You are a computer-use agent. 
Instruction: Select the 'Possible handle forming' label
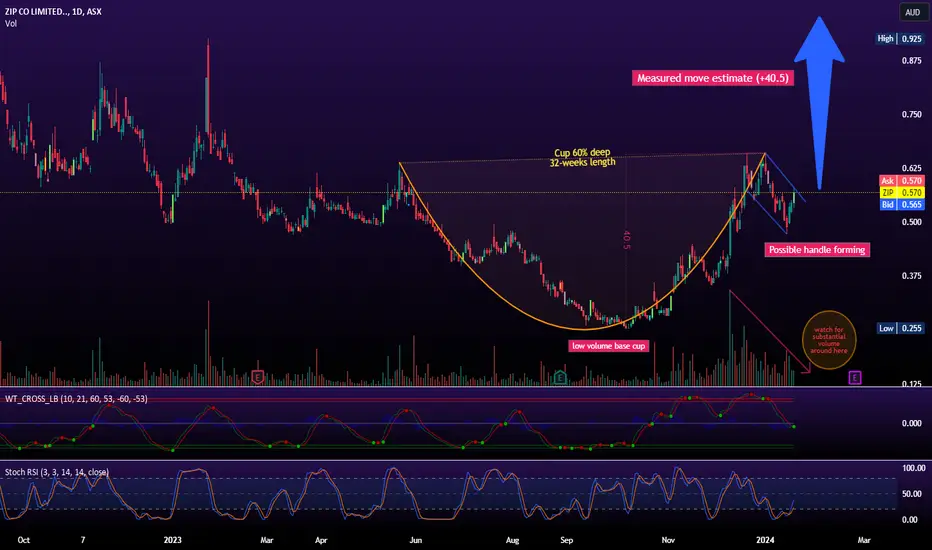click(817, 250)
